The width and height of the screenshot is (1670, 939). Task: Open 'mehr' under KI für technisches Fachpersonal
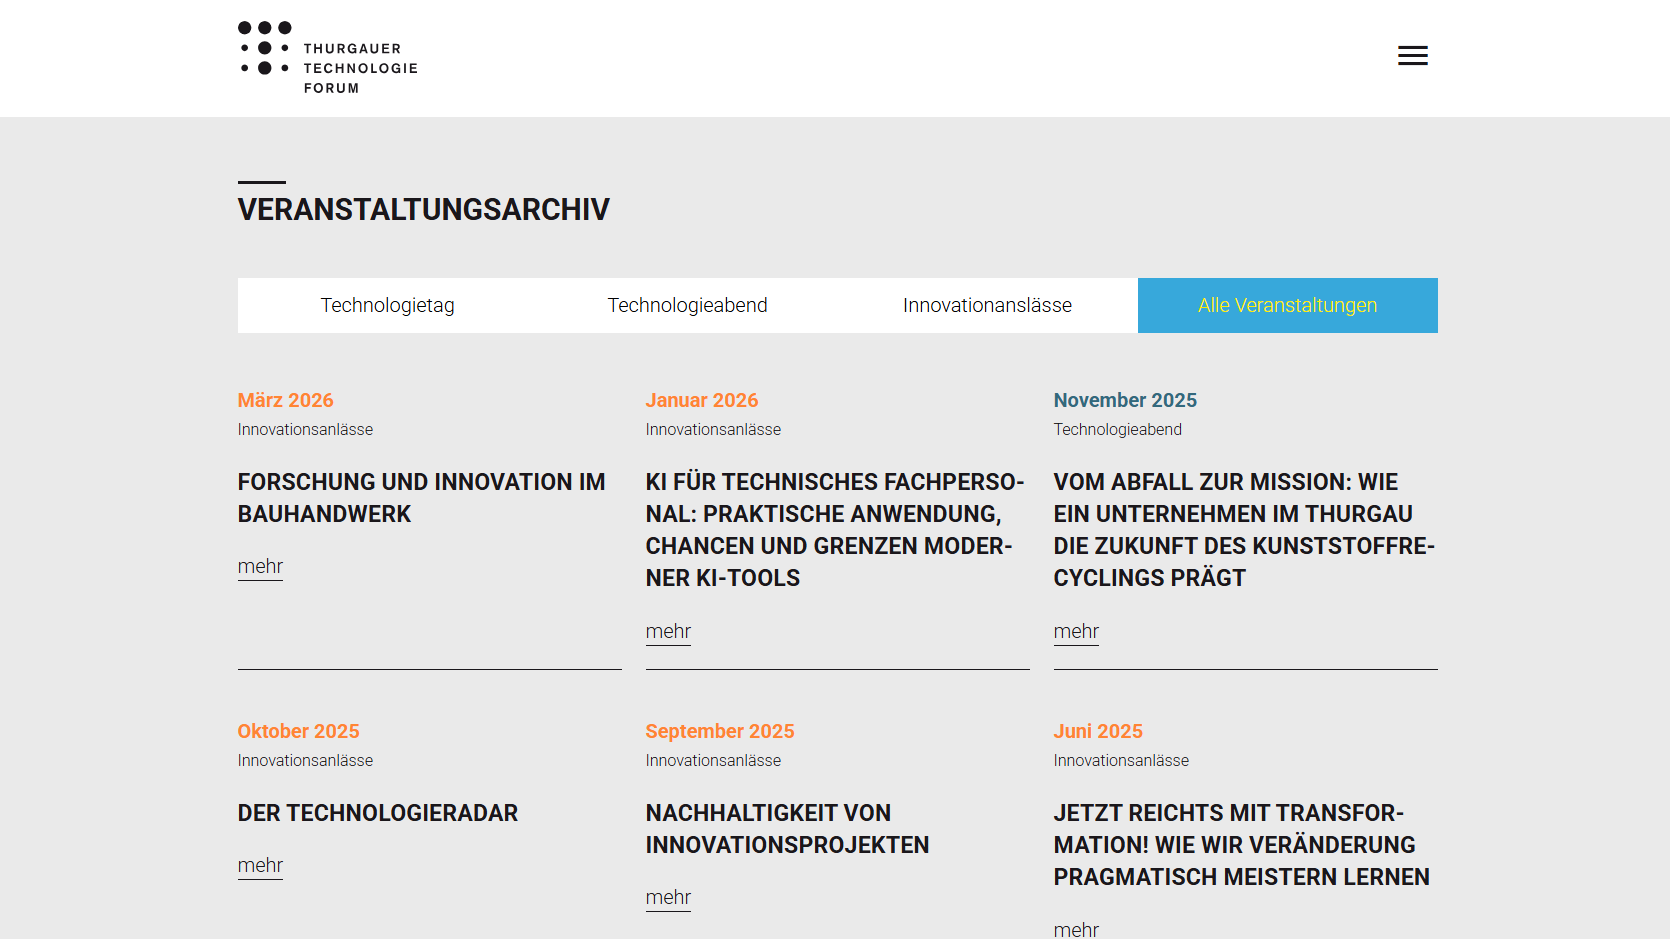tap(668, 632)
